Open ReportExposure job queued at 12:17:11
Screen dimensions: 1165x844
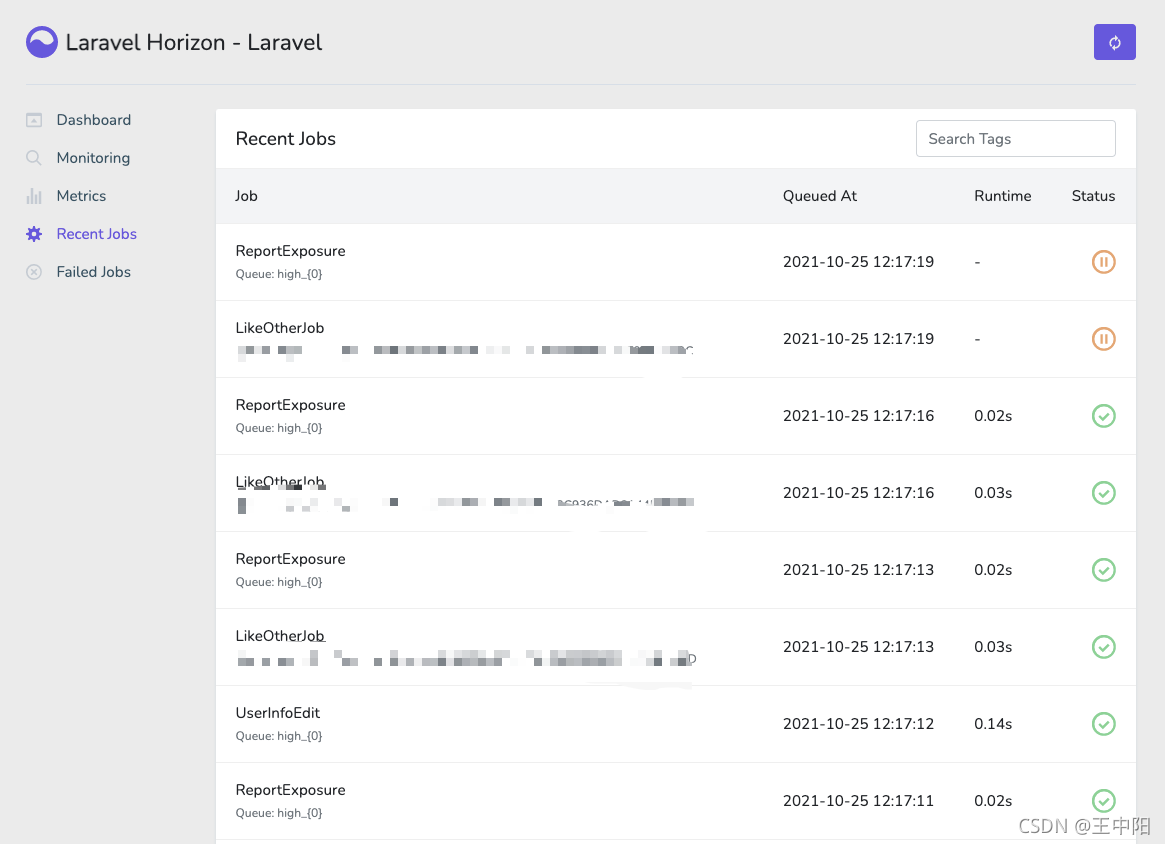click(291, 790)
